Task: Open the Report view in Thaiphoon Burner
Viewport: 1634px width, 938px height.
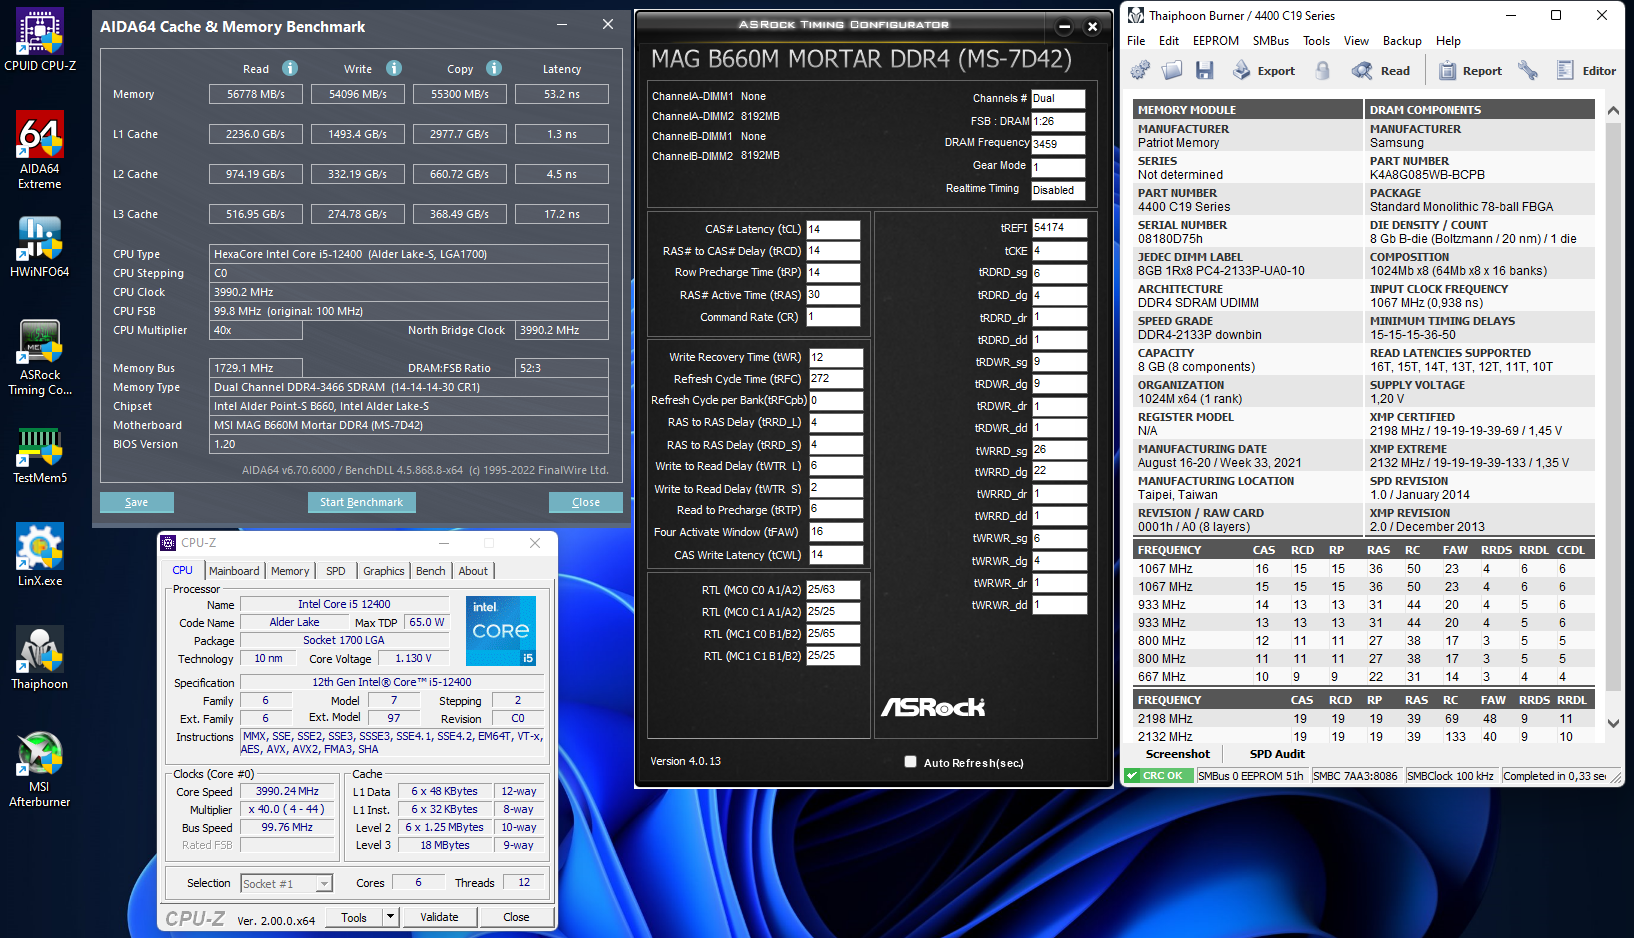Action: (1470, 70)
